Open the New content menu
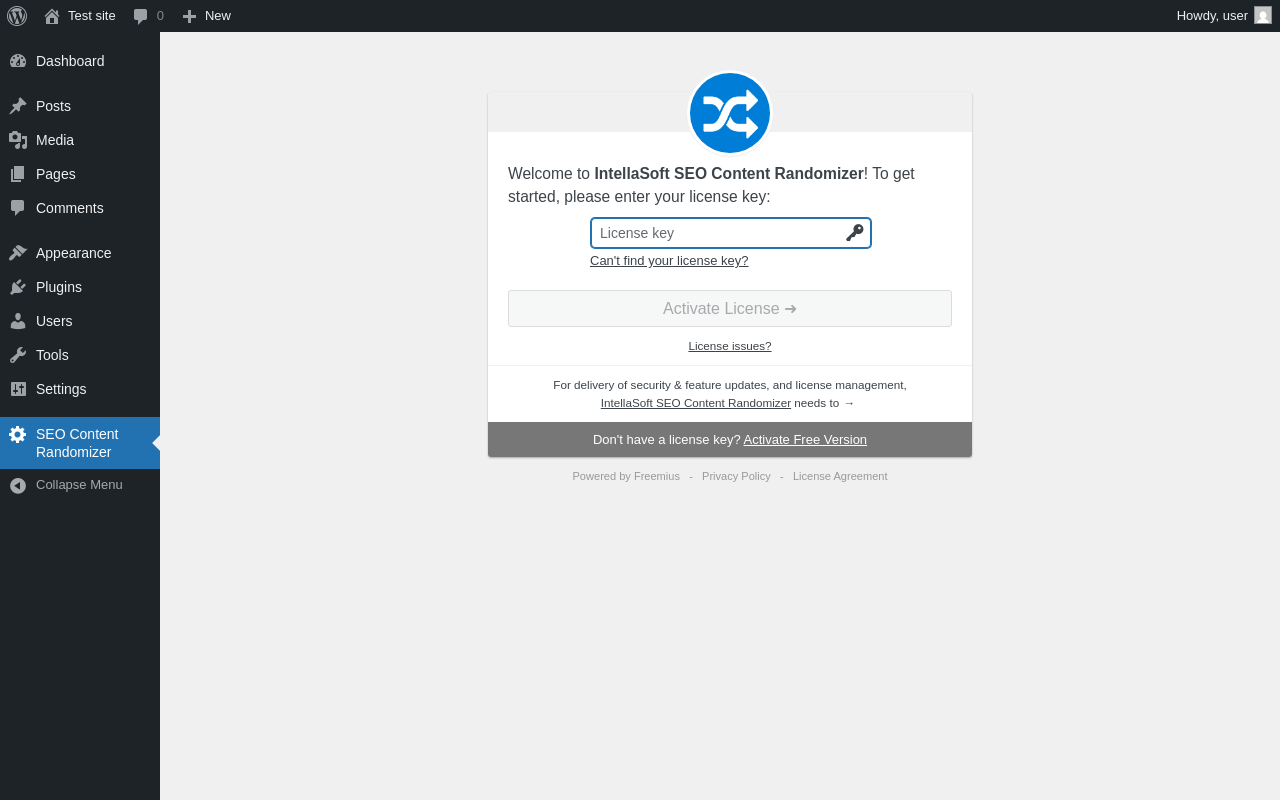This screenshot has width=1280, height=800. [207, 16]
